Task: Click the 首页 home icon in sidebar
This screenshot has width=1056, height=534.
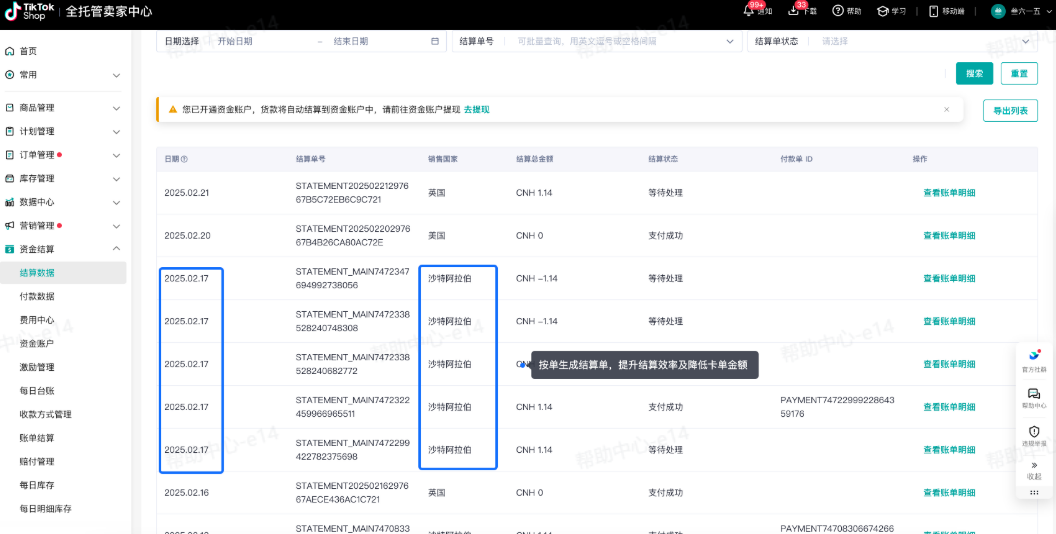Action: (9, 51)
